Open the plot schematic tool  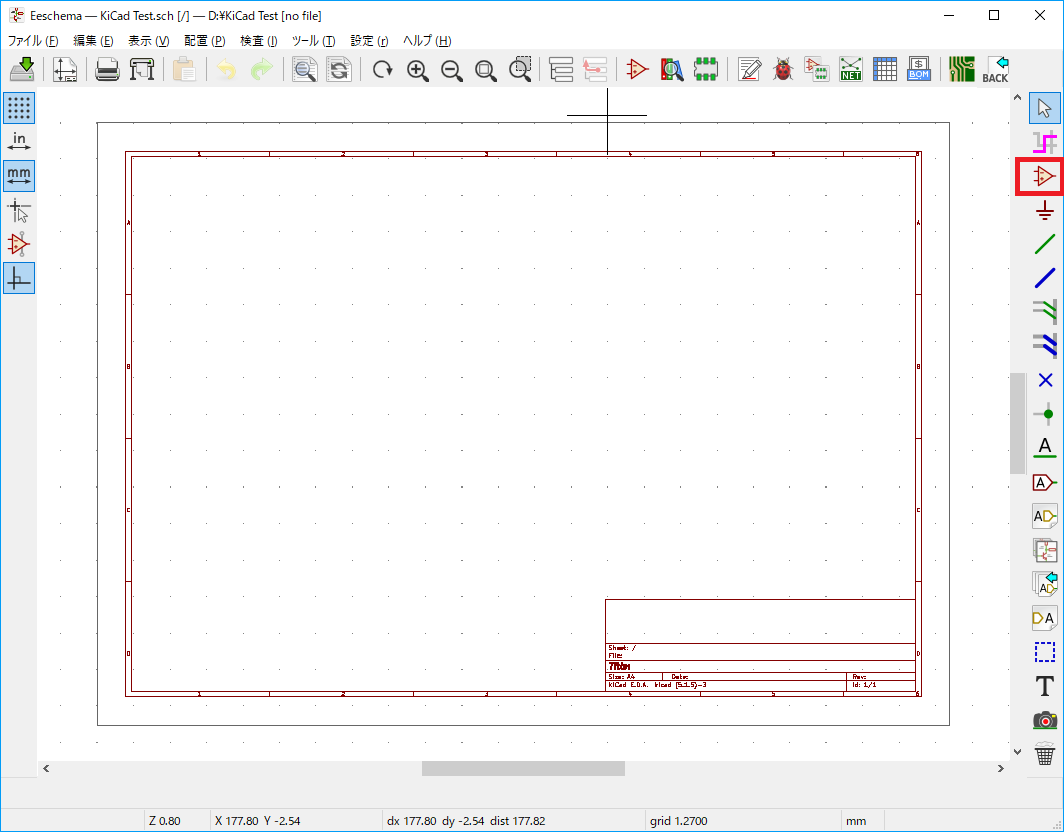(x=142, y=69)
